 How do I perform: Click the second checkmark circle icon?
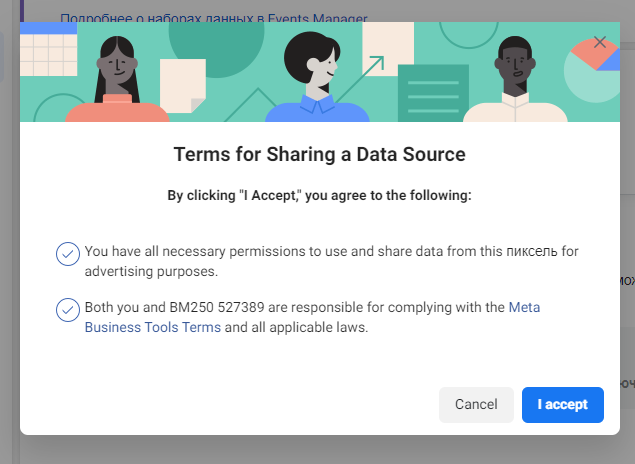point(68,310)
